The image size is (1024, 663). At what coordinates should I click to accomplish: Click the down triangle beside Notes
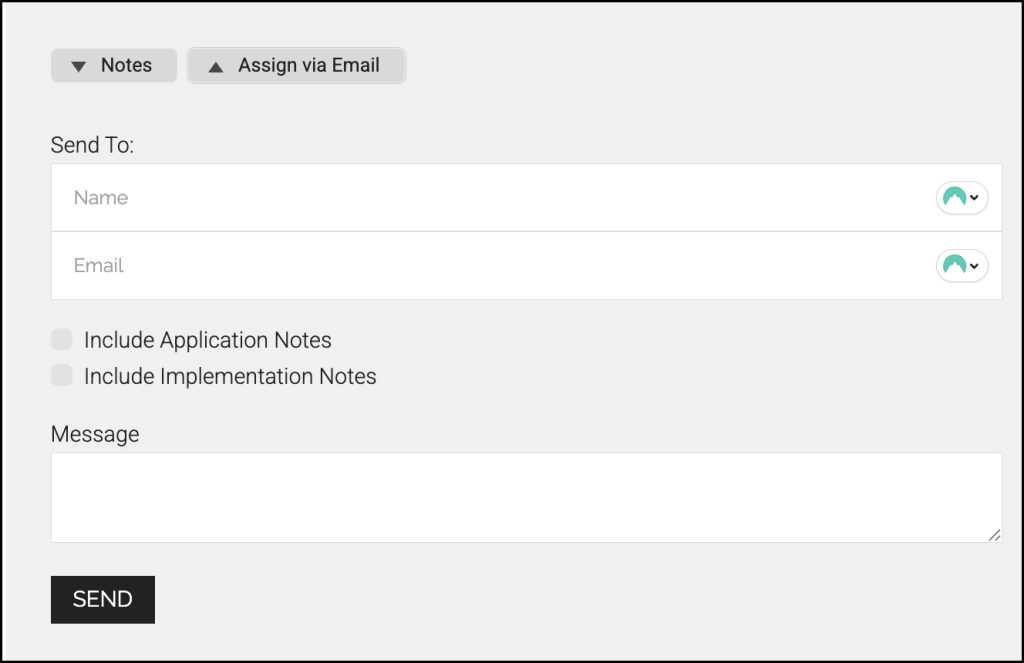(x=79, y=67)
